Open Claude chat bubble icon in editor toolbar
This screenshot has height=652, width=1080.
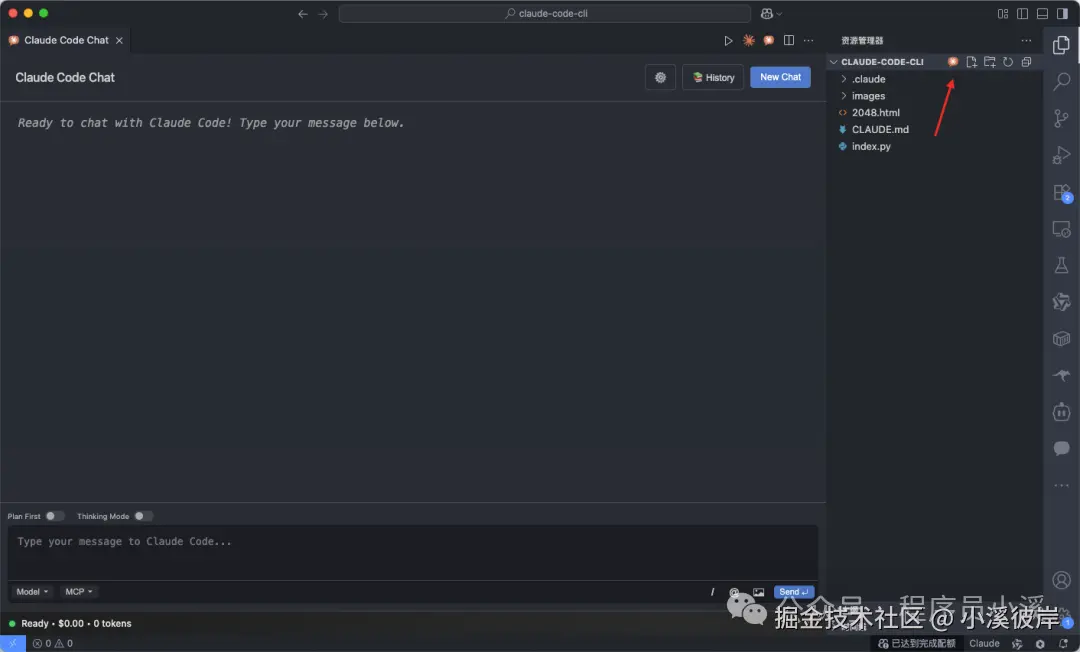(x=769, y=41)
